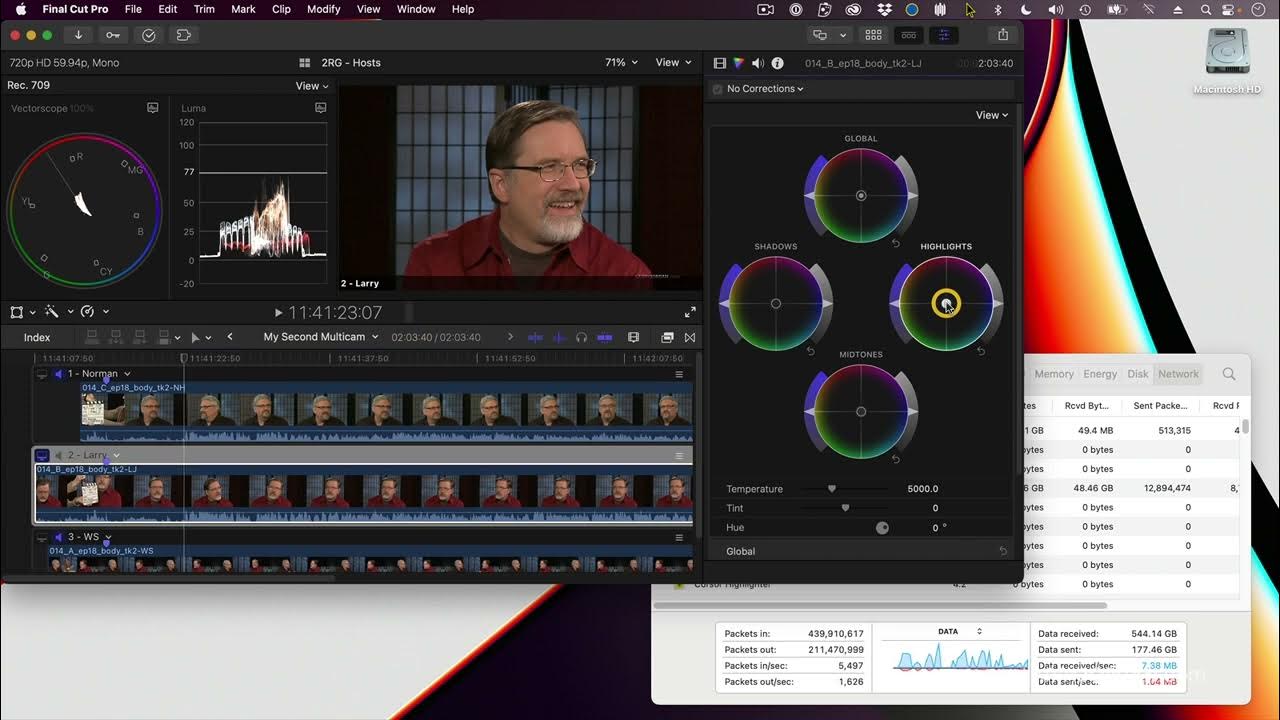The width and height of the screenshot is (1280, 720).
Task: Click the Extensions puzzle-piece icon
Action: click(184, 35)
